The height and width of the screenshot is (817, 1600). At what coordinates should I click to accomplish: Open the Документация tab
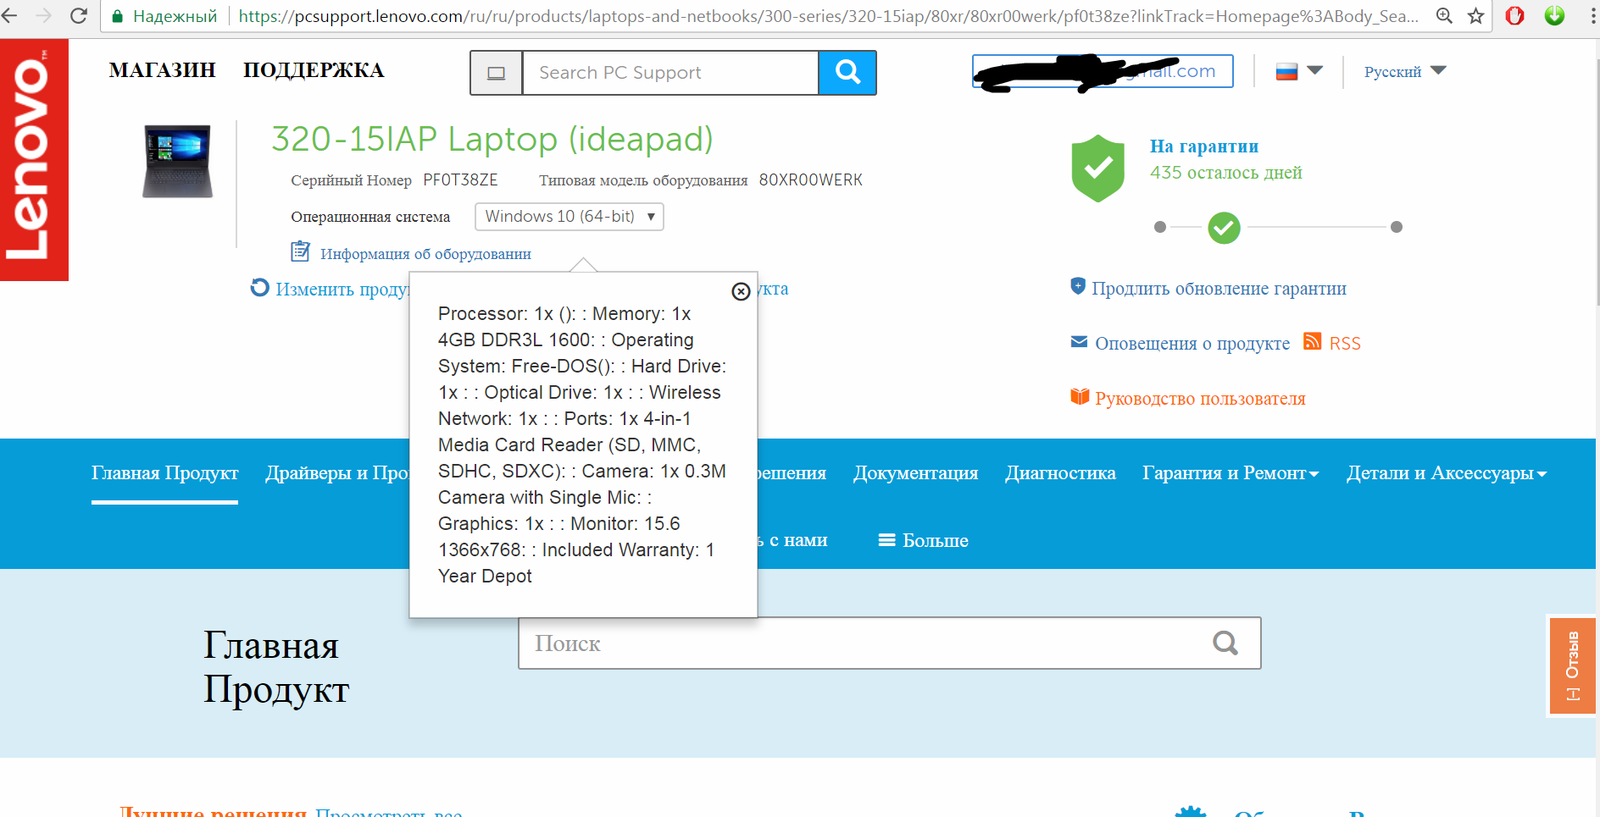915,473
